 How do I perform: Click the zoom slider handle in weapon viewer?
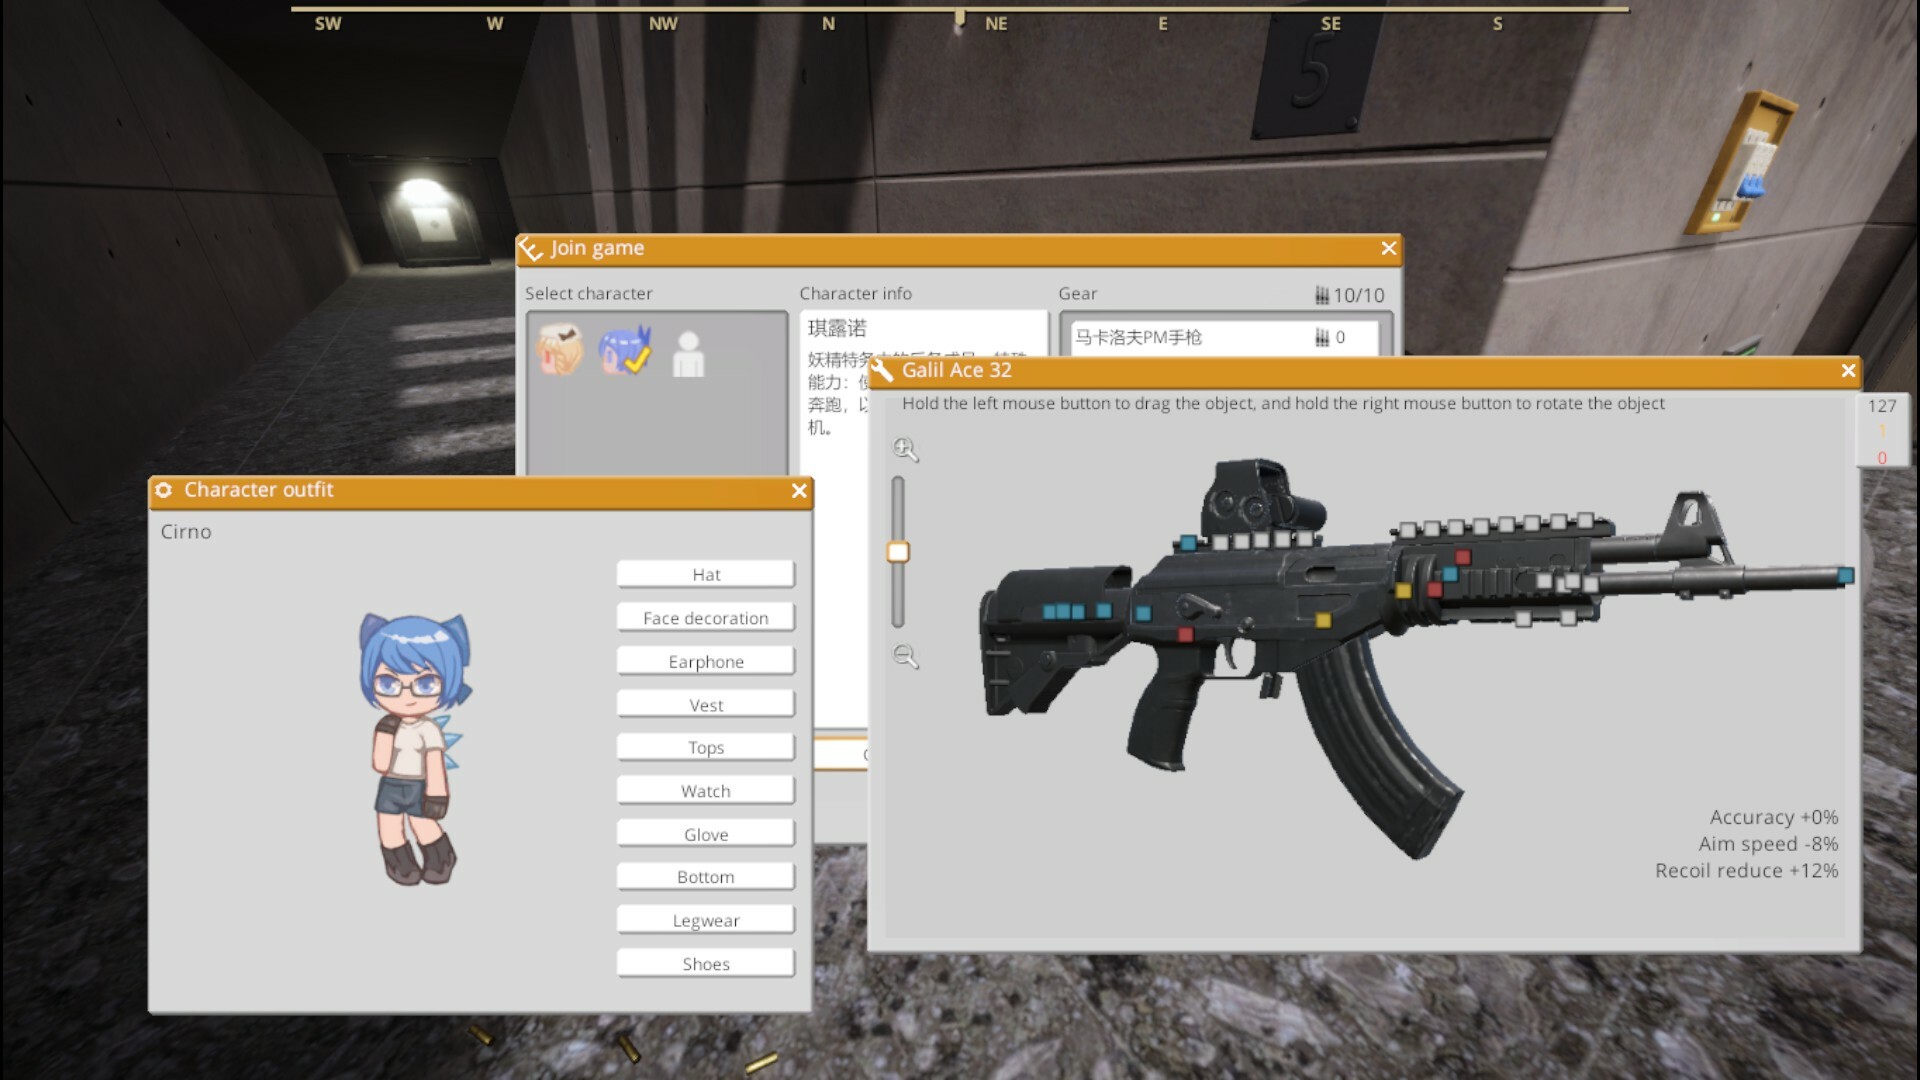(x=898, y=551)
